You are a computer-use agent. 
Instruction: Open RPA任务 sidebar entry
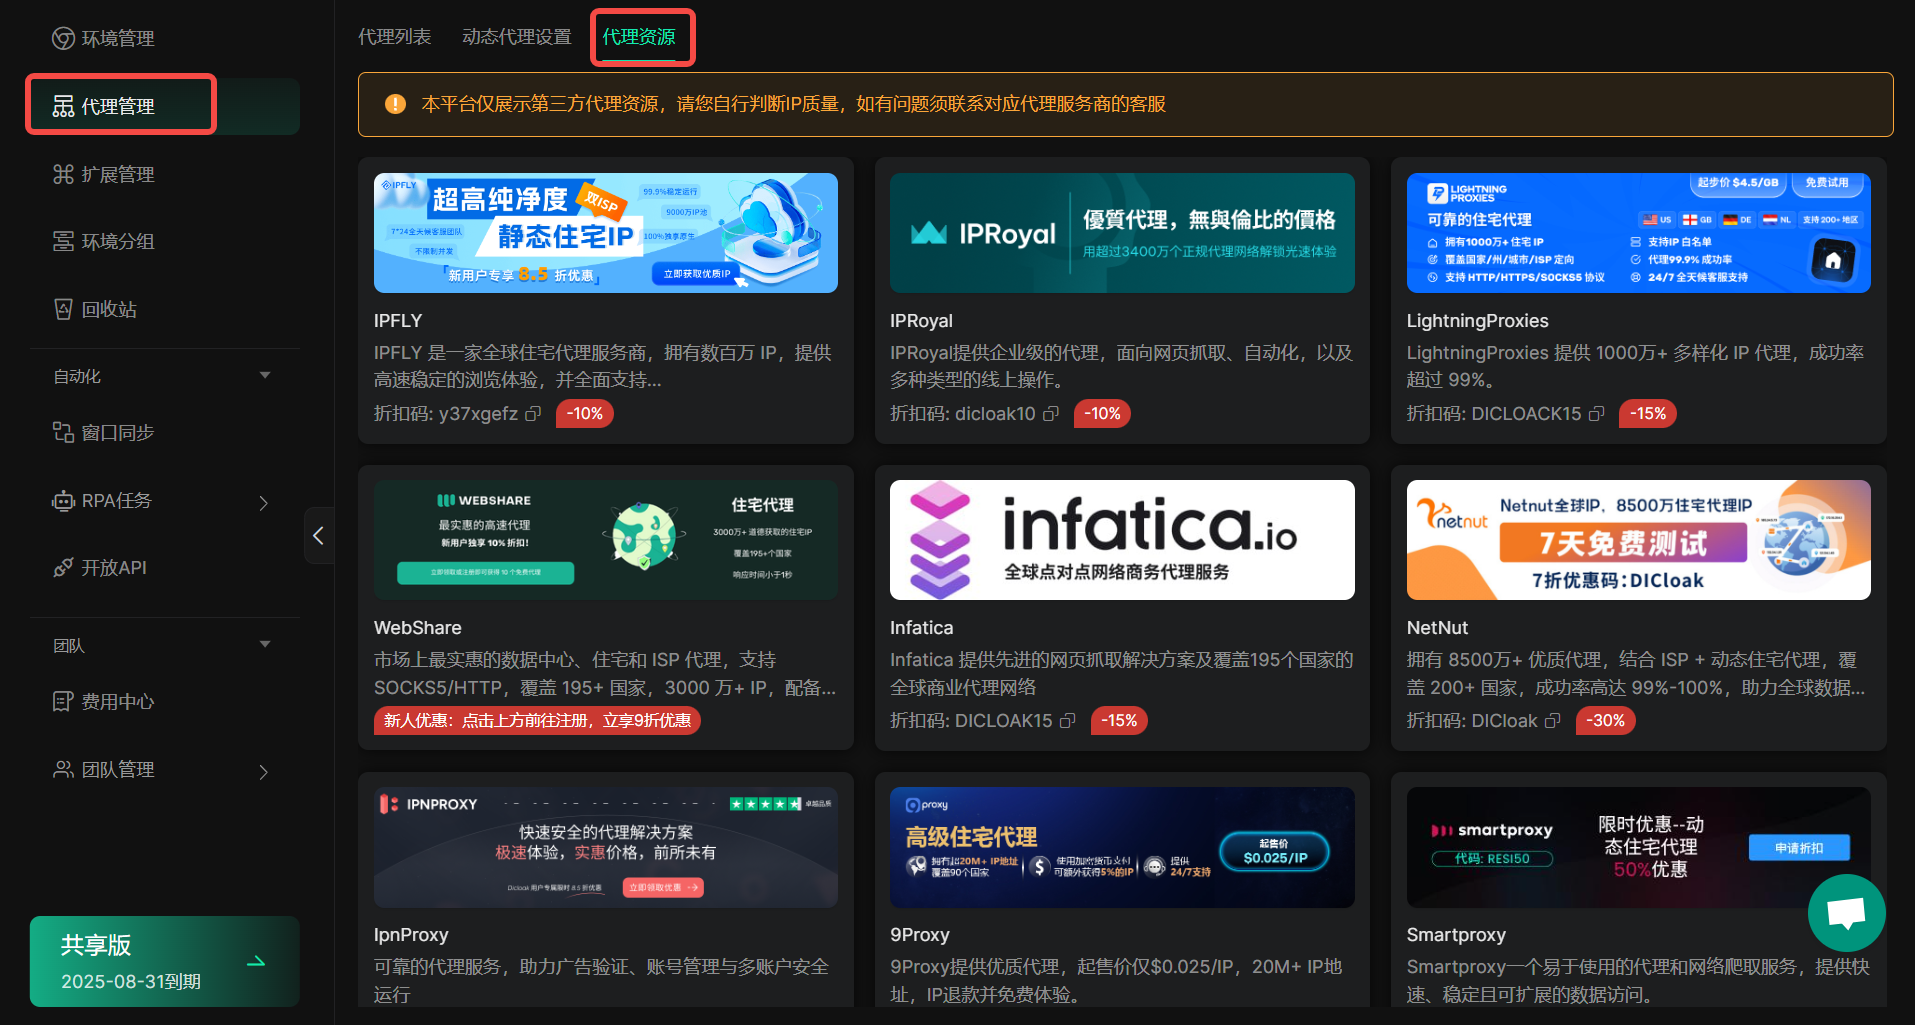pos(165,501)
